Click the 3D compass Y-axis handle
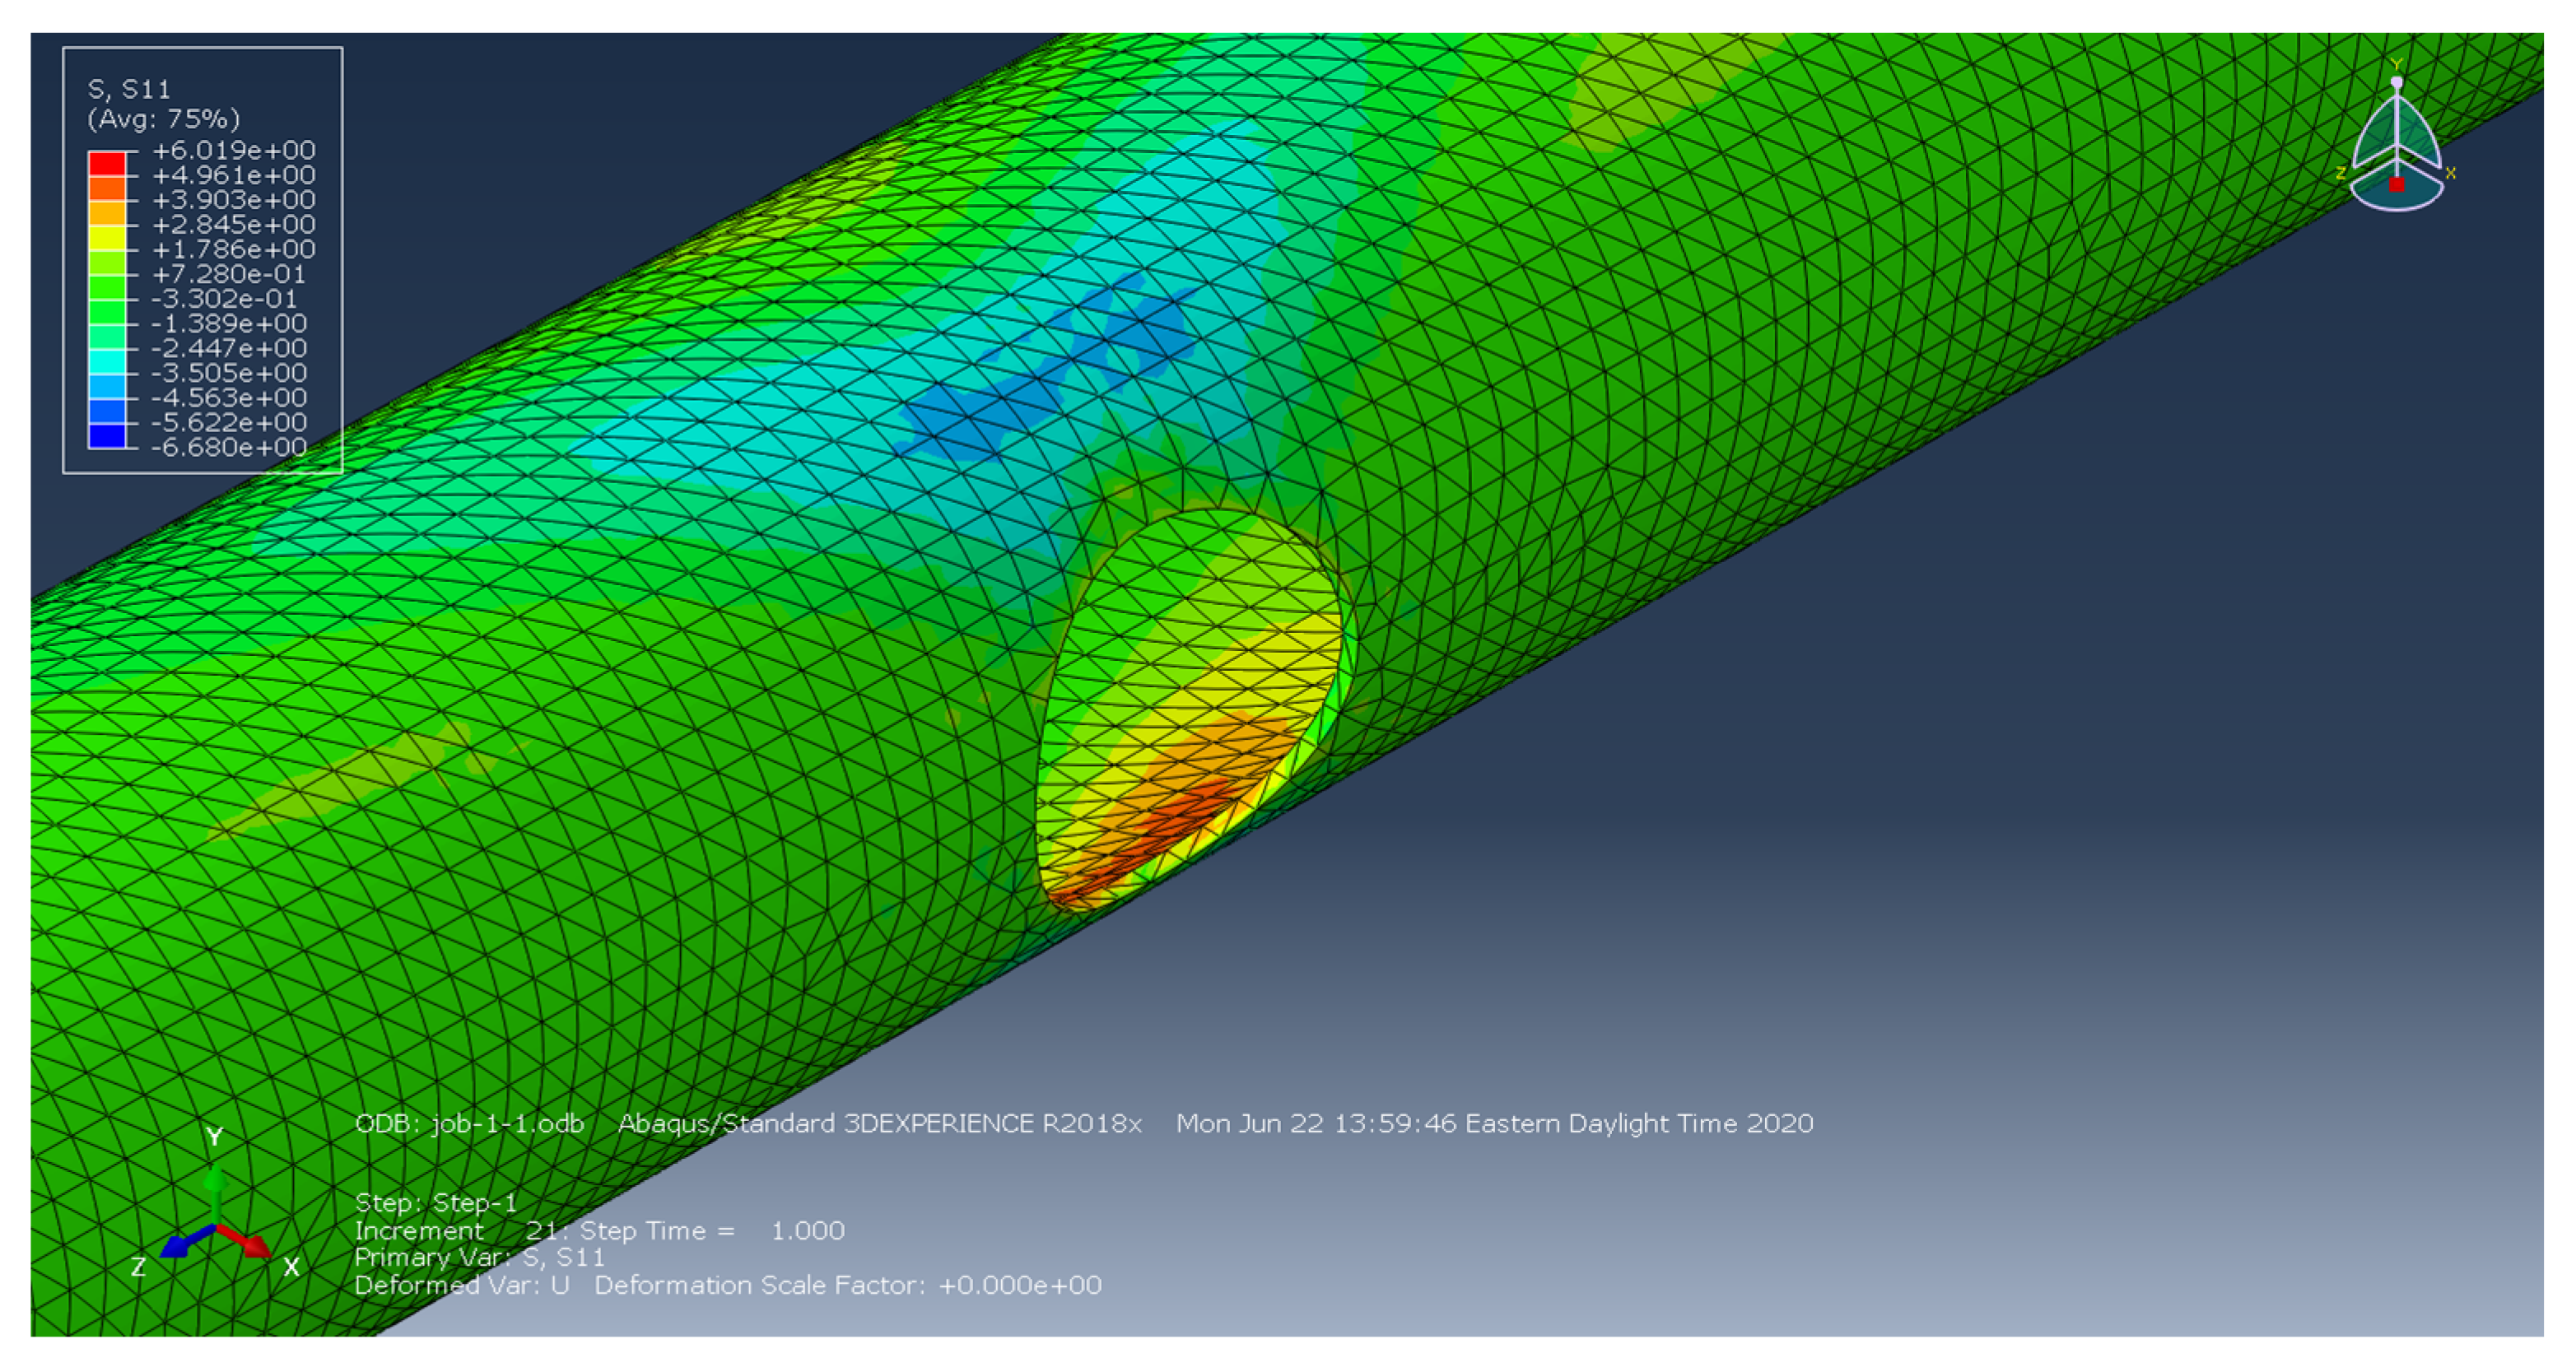2576x1367 pixels. point(2396,82)
